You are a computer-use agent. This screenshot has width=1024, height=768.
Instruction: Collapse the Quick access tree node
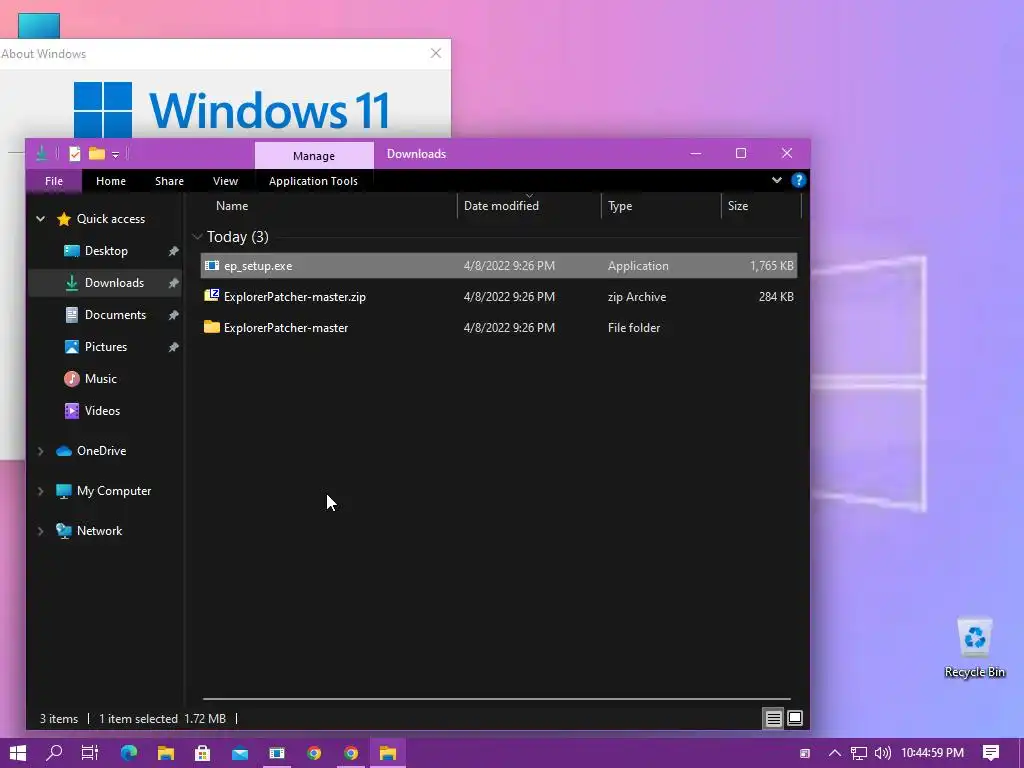[x=40, y=219]
